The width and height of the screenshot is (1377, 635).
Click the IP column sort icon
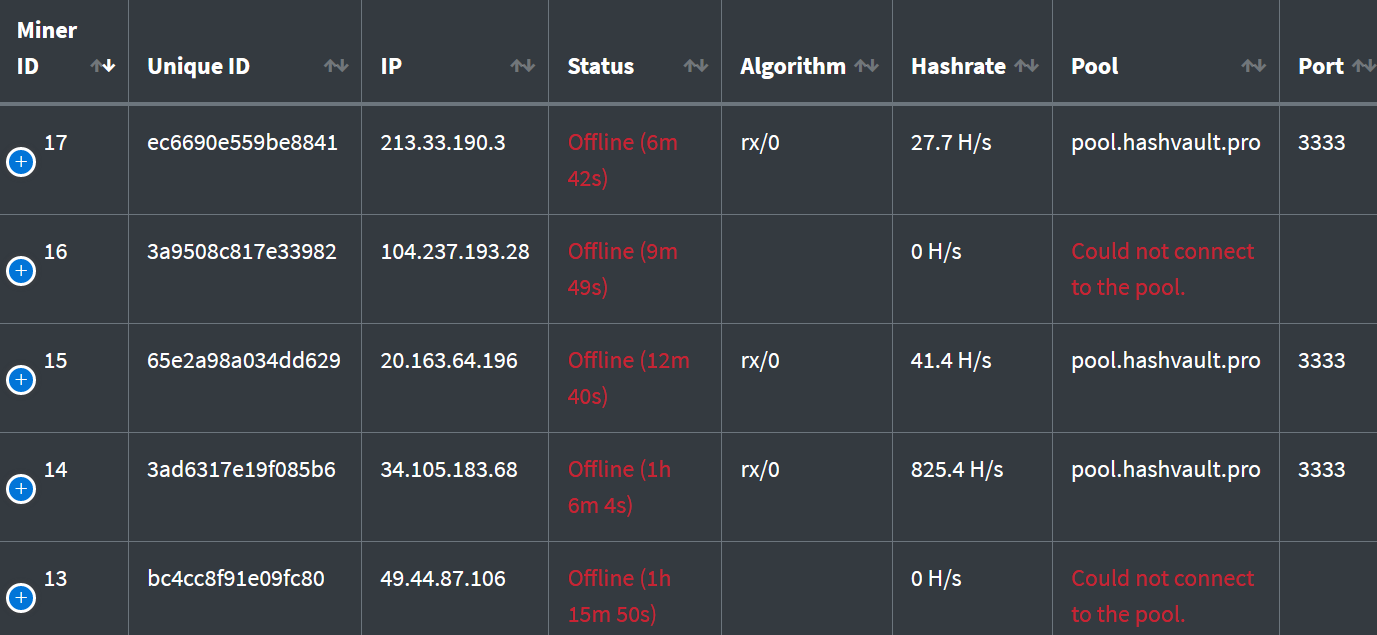tap(522, 66)
